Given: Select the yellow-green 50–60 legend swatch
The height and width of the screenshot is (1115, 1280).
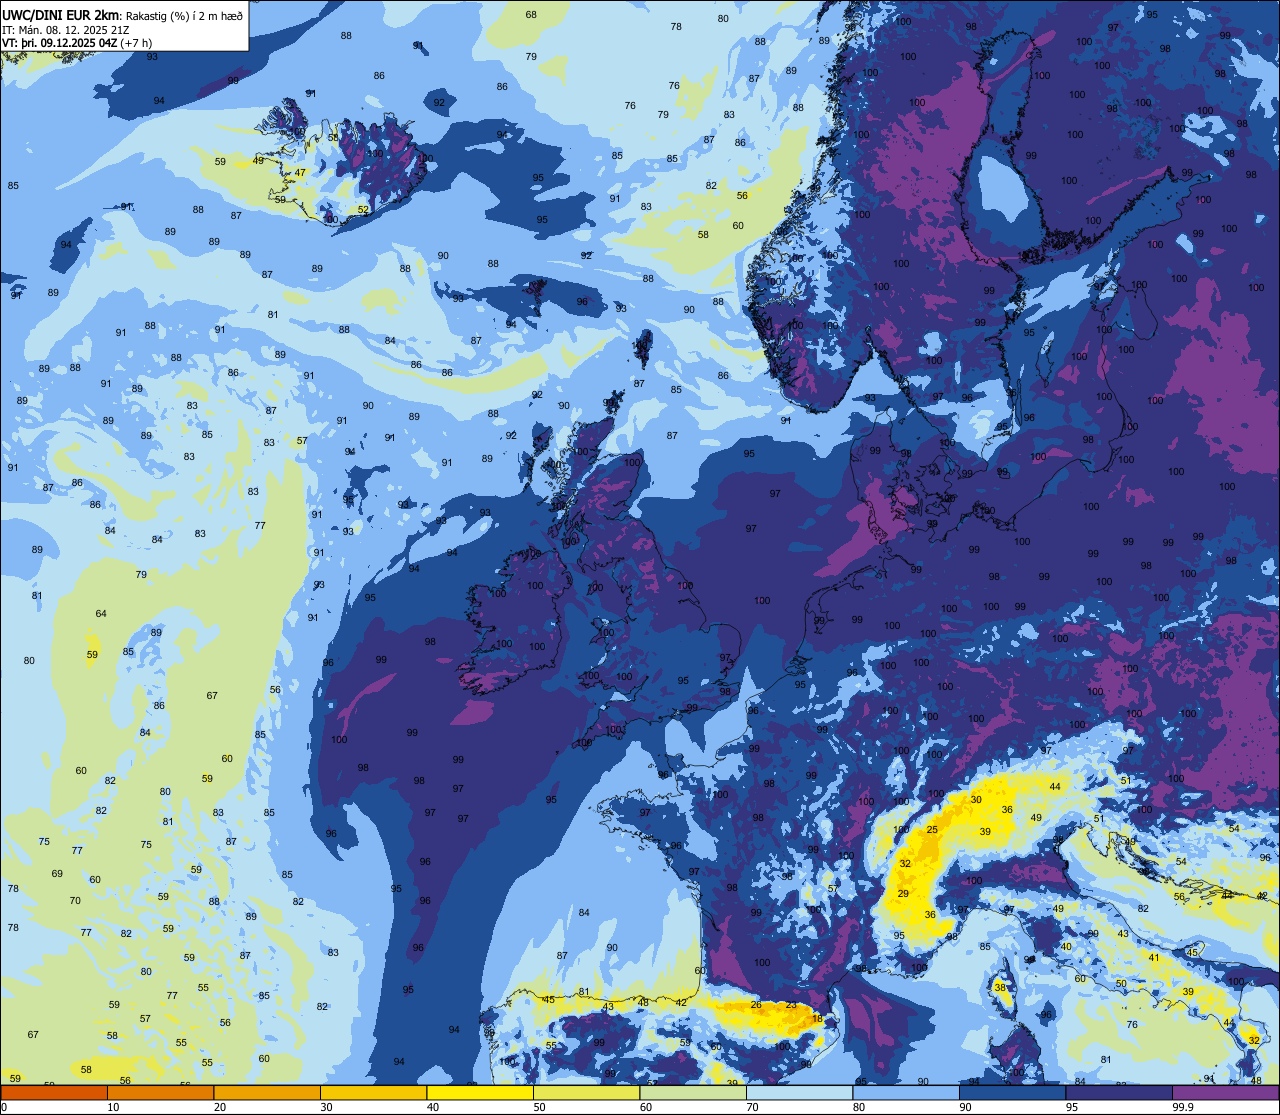Looking at the screenshot, I should click(586, 1092).
